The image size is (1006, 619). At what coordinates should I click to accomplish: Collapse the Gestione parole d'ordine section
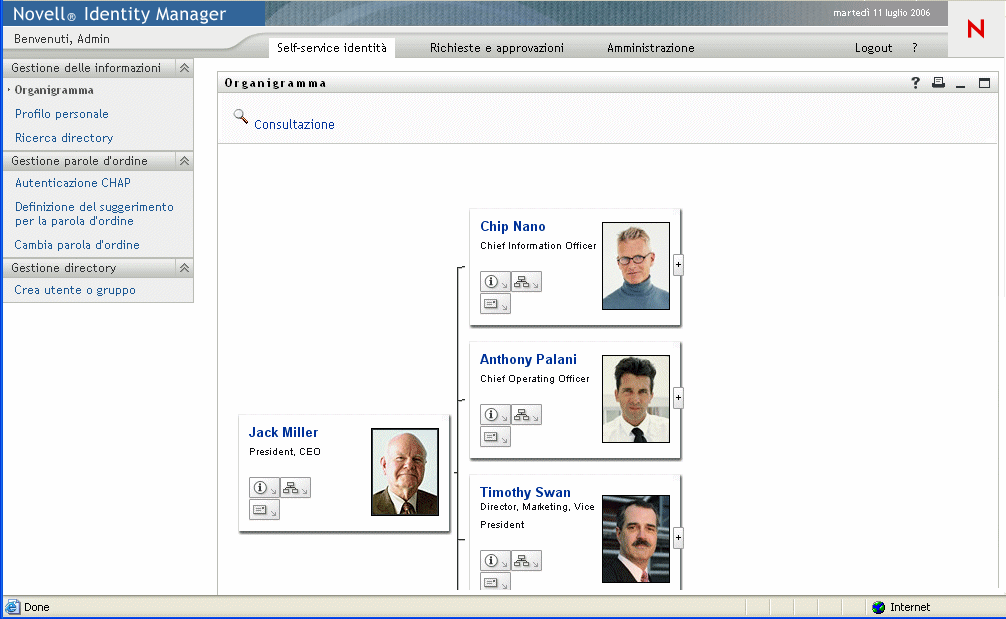(x=184, y=161)
